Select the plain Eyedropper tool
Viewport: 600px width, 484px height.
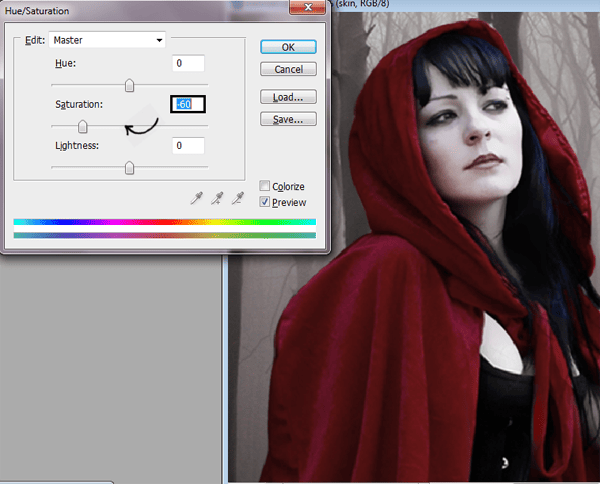[x=196, y=198]
